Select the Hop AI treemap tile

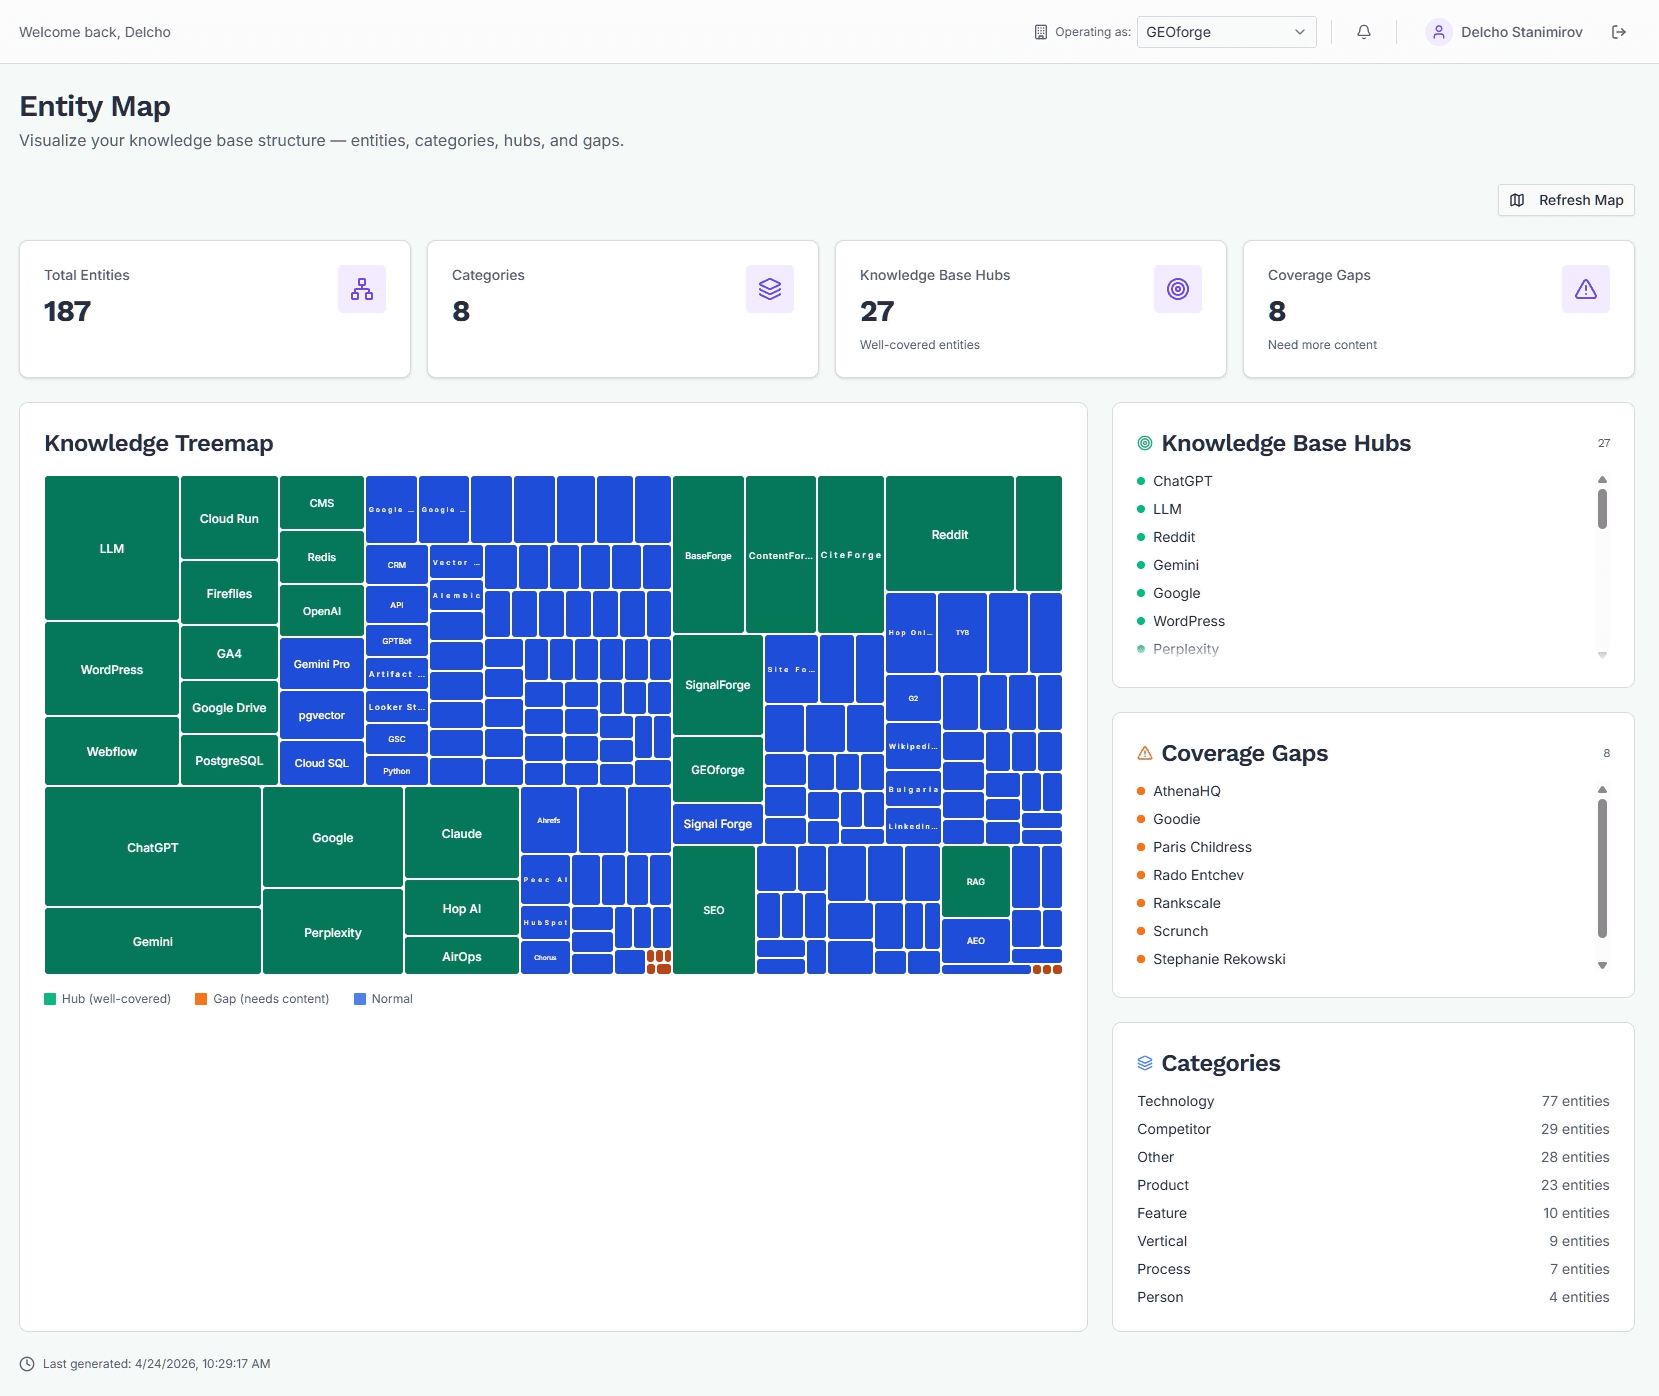tap(462, 908)
